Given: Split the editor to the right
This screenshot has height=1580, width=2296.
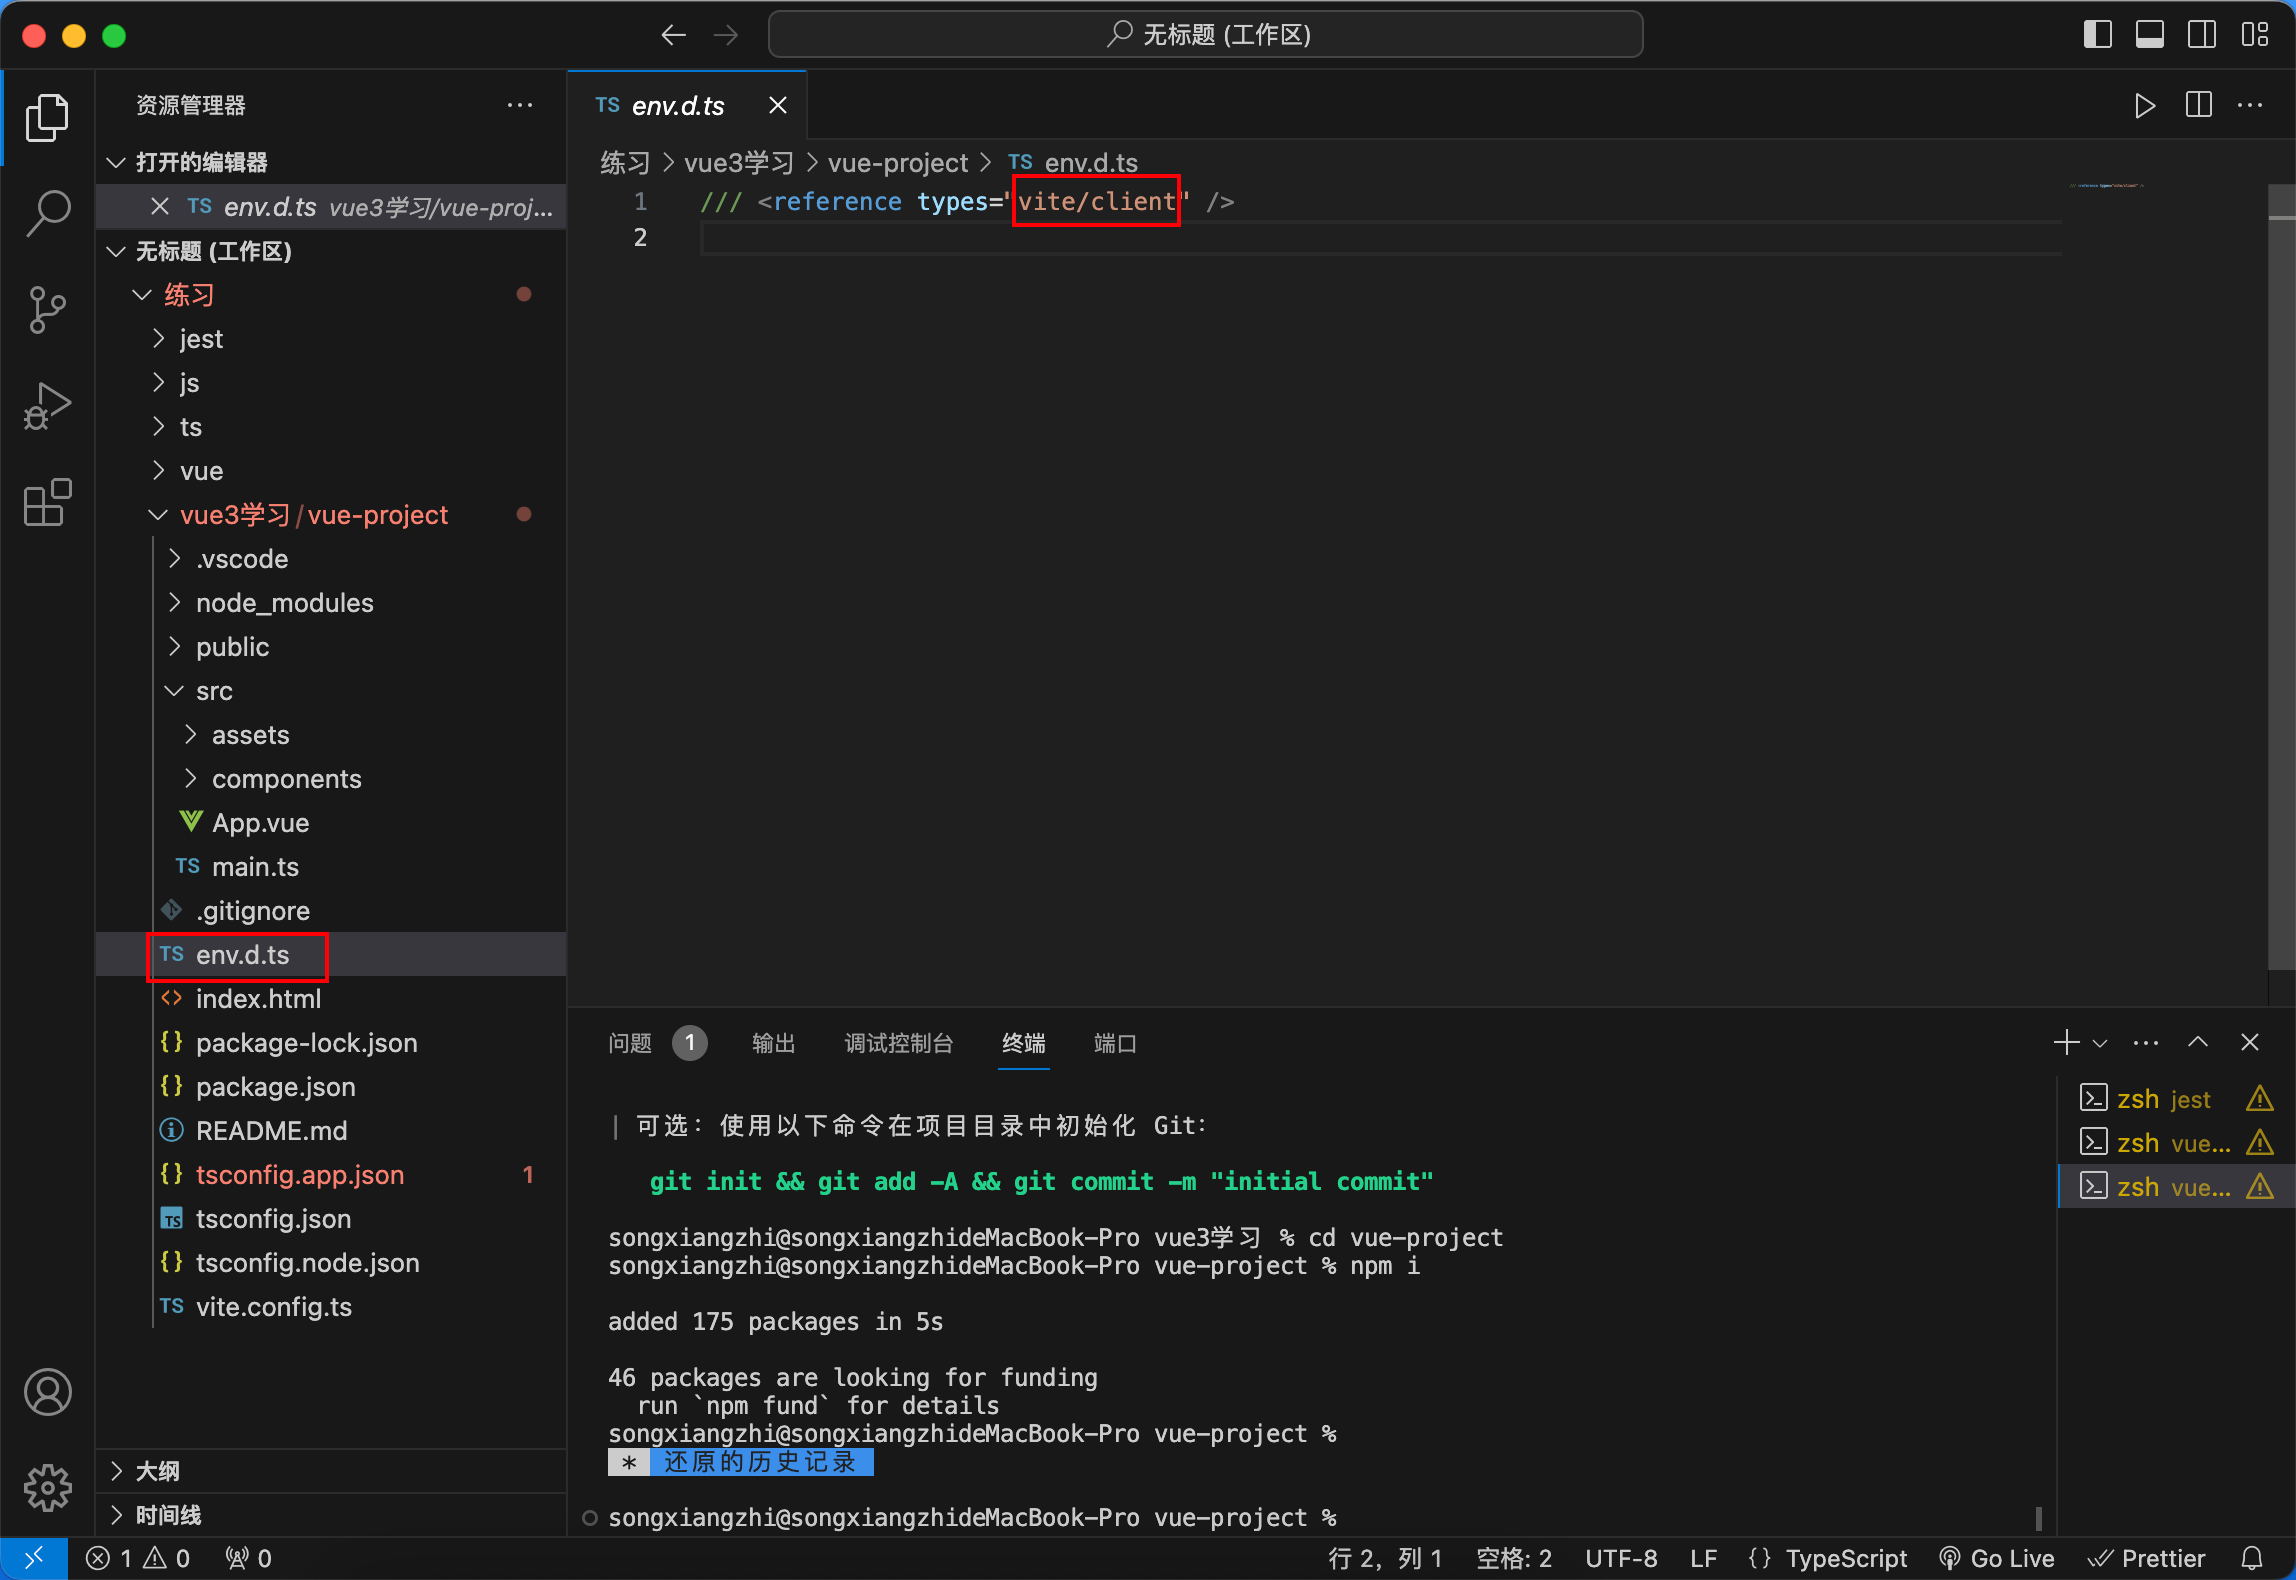Looking at the screenshot, I should coord(2197,104).
